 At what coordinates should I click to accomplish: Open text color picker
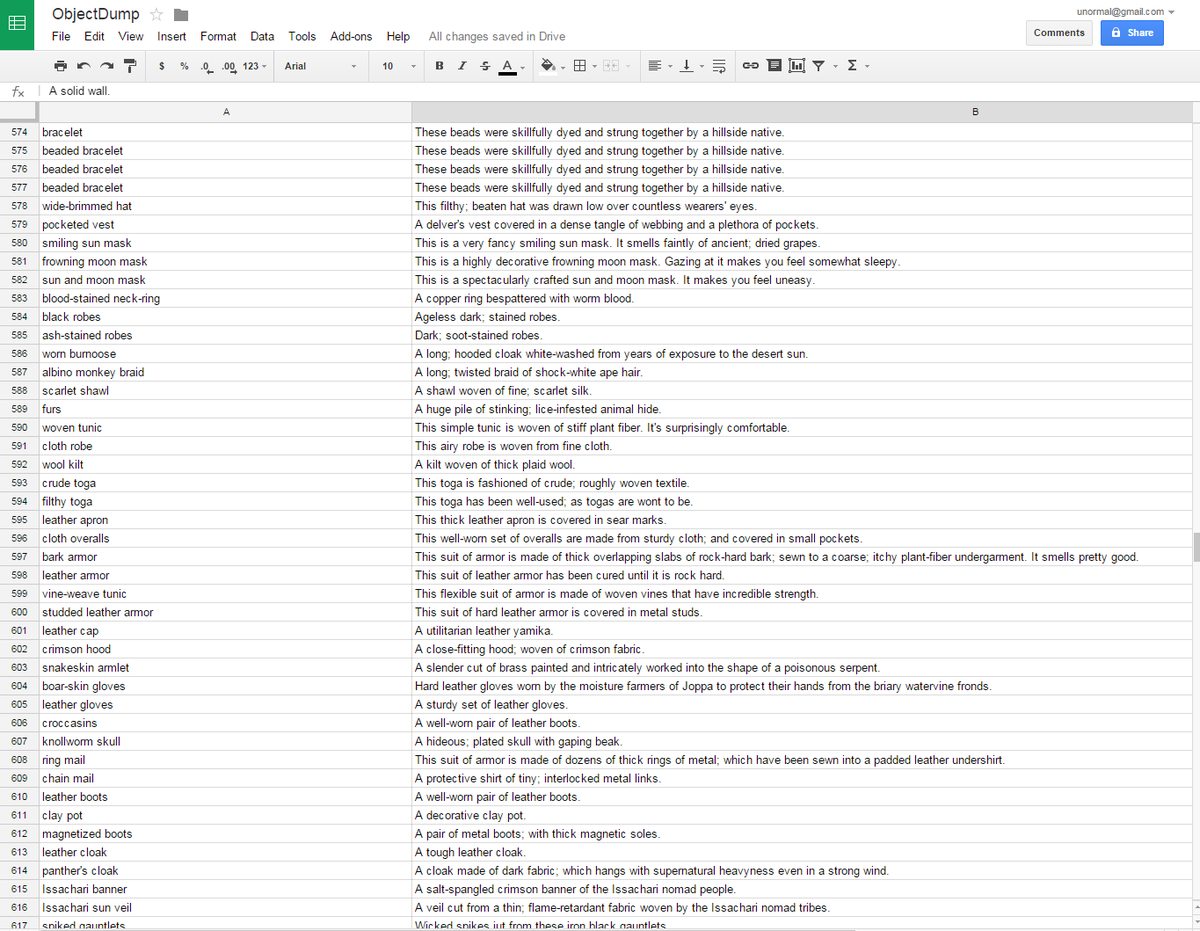point(510,66)
